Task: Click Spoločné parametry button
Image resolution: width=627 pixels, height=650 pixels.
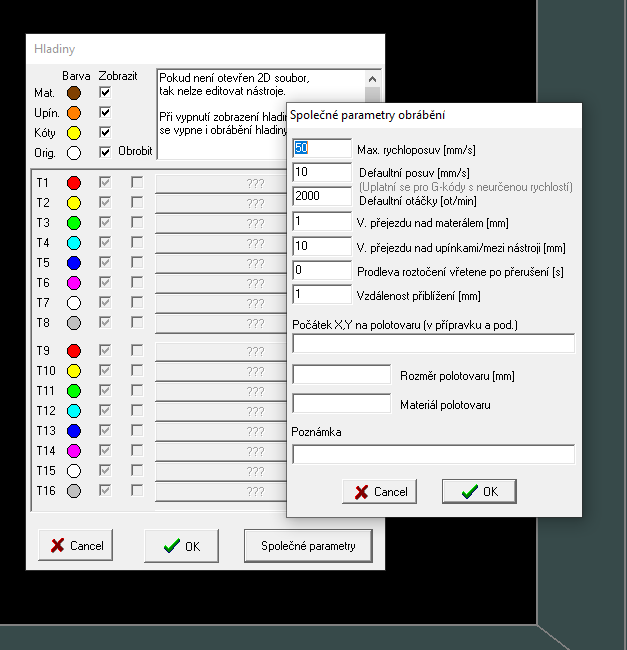Action: [307, 546]
